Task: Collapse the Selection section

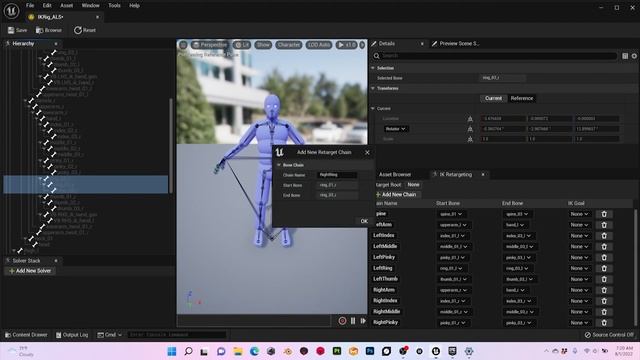Action: point(373,68)
